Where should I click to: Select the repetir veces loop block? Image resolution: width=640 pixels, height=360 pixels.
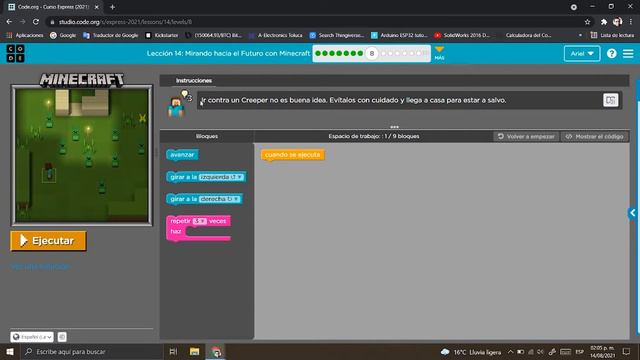198,228
